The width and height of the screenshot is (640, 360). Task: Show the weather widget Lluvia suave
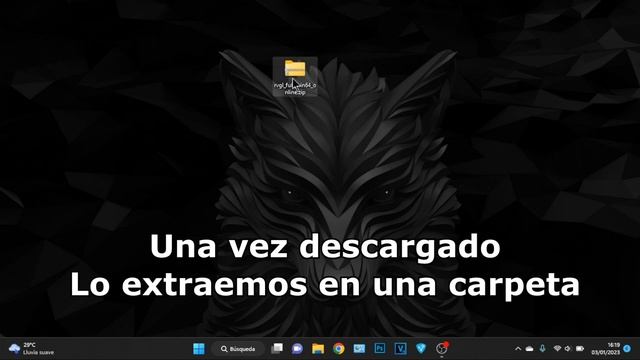(32, 349)
